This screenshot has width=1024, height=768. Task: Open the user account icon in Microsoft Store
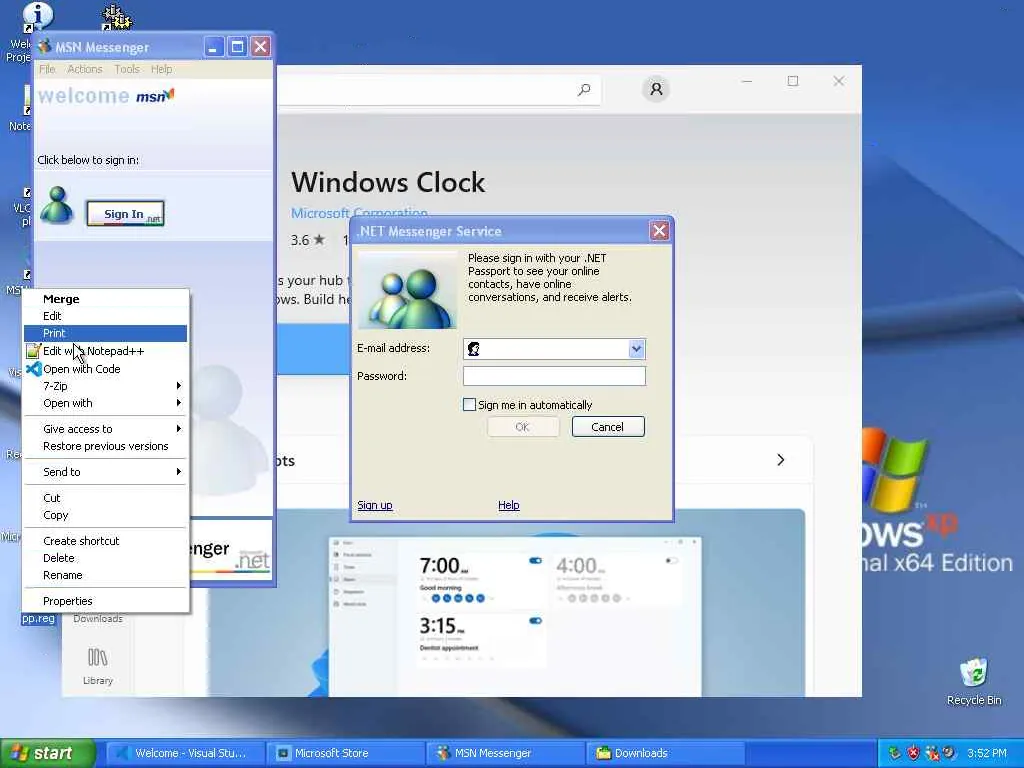656,89
